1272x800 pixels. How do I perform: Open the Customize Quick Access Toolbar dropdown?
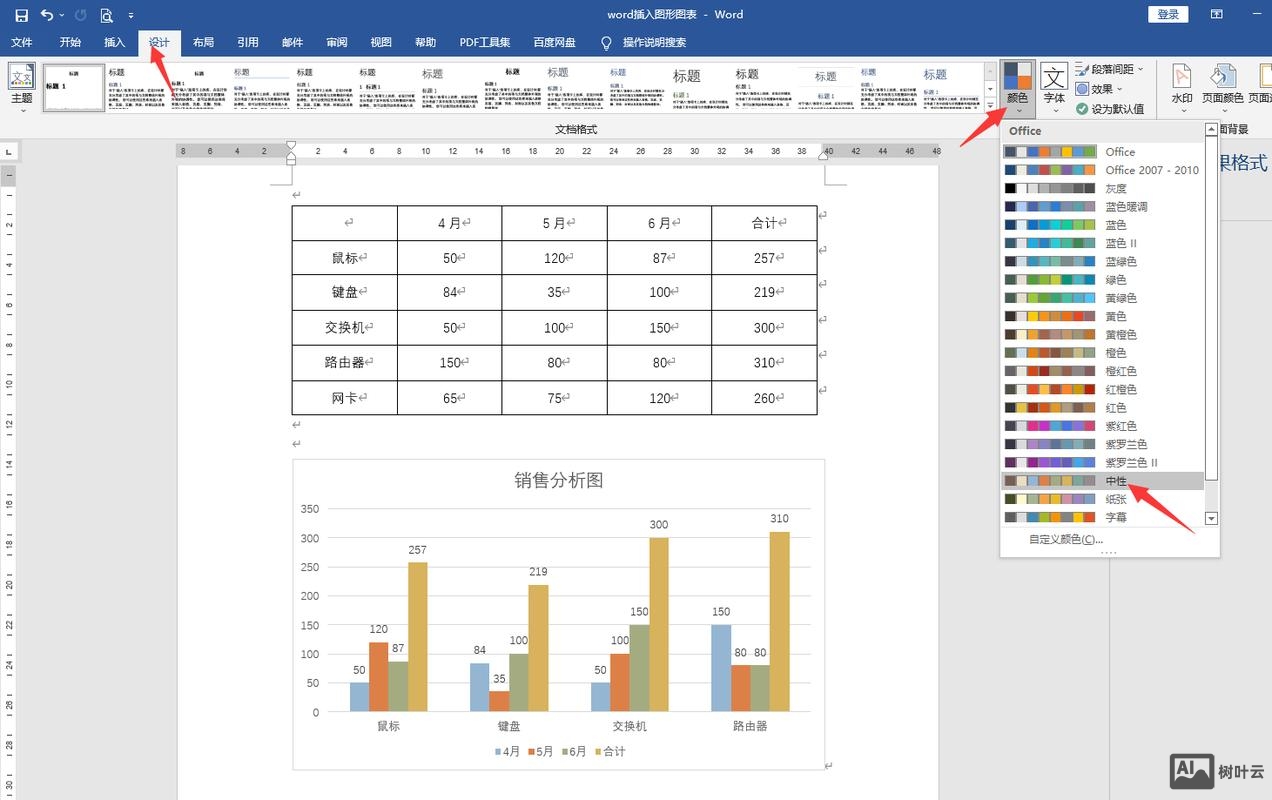131,16
